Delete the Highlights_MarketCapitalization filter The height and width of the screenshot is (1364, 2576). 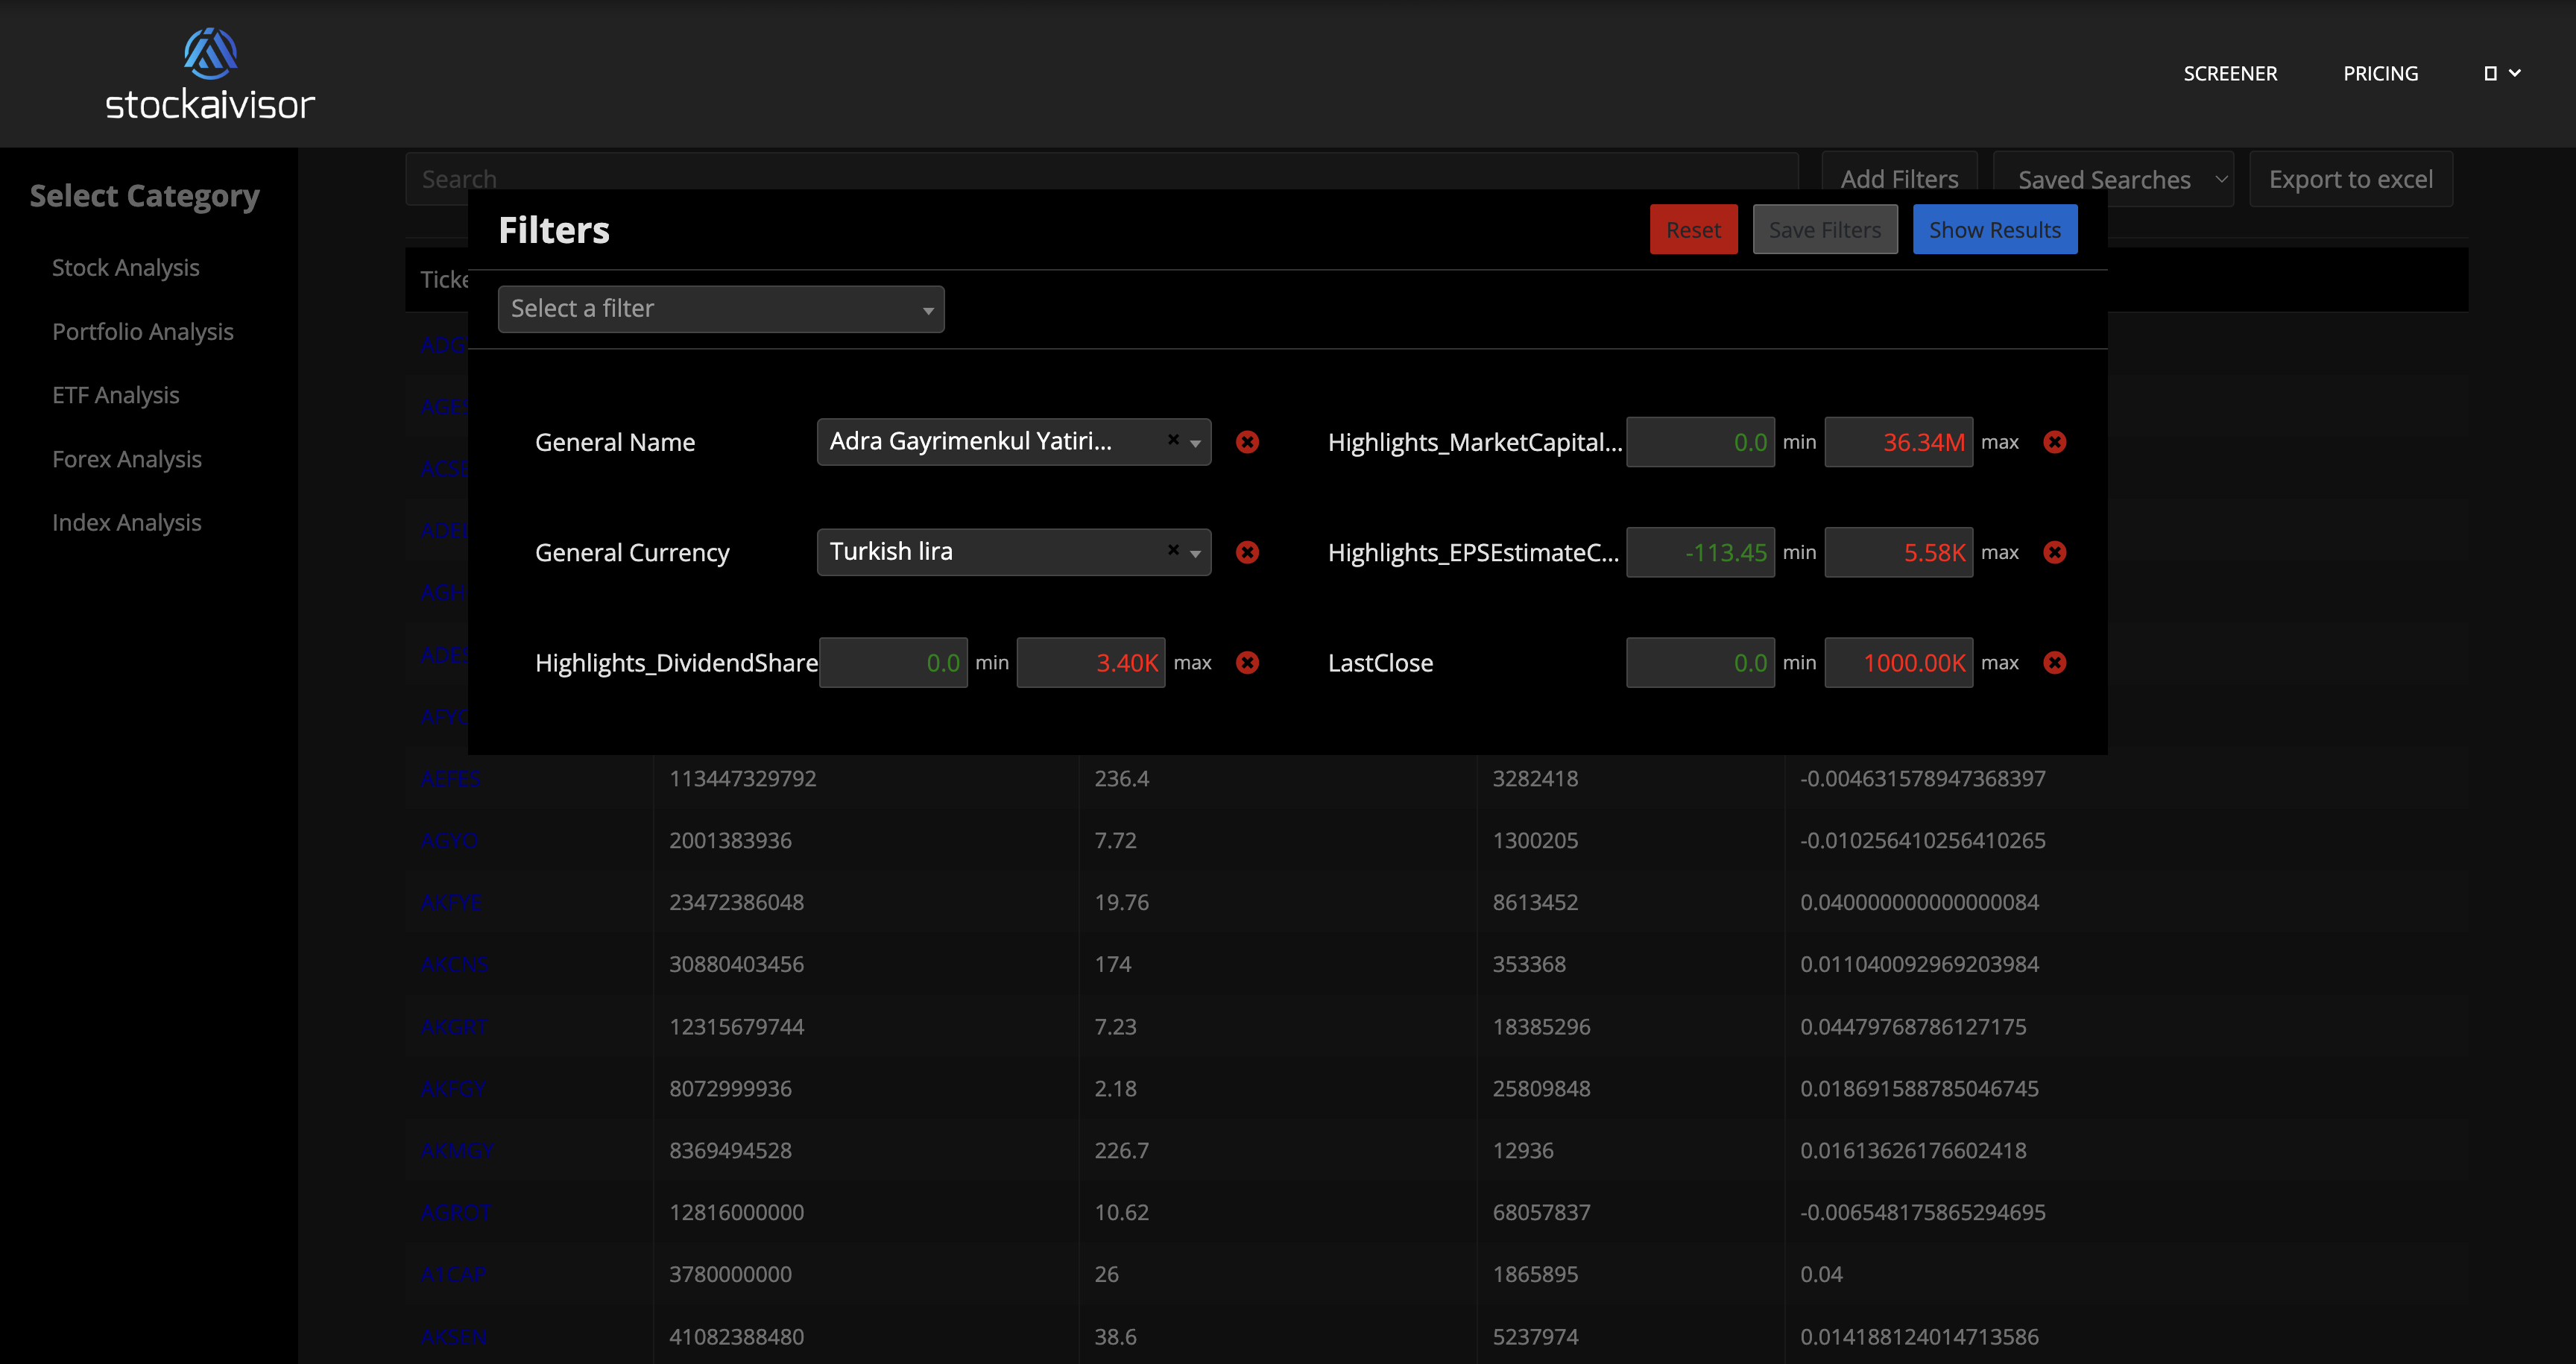(2054, 442)
